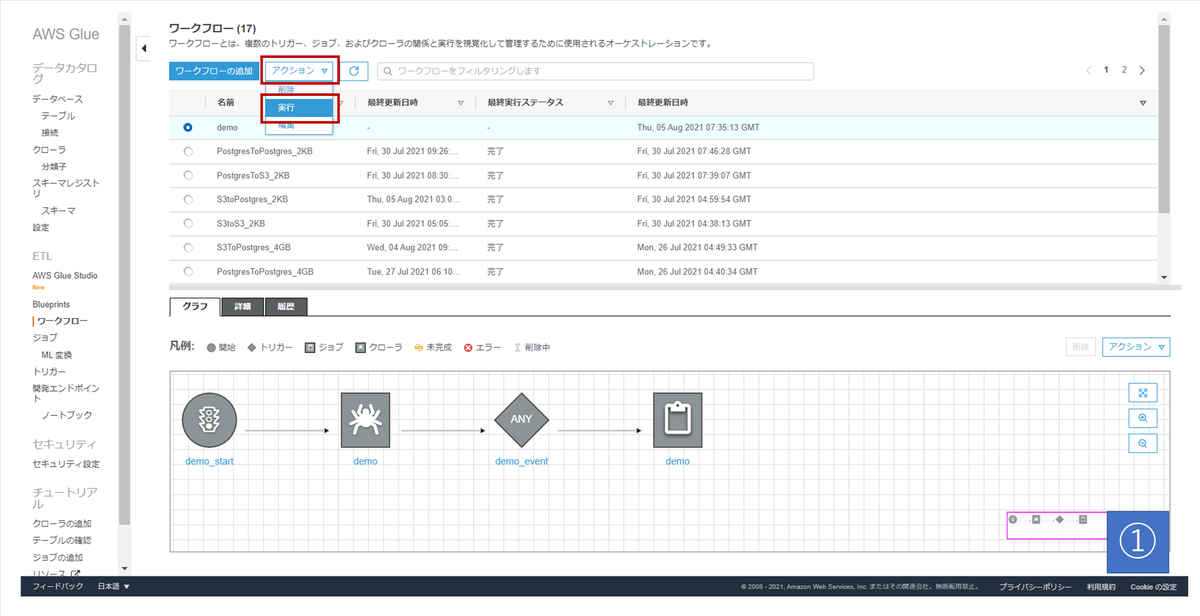
Task: Open 接続 in the sidebar
Action: (50, 132)
